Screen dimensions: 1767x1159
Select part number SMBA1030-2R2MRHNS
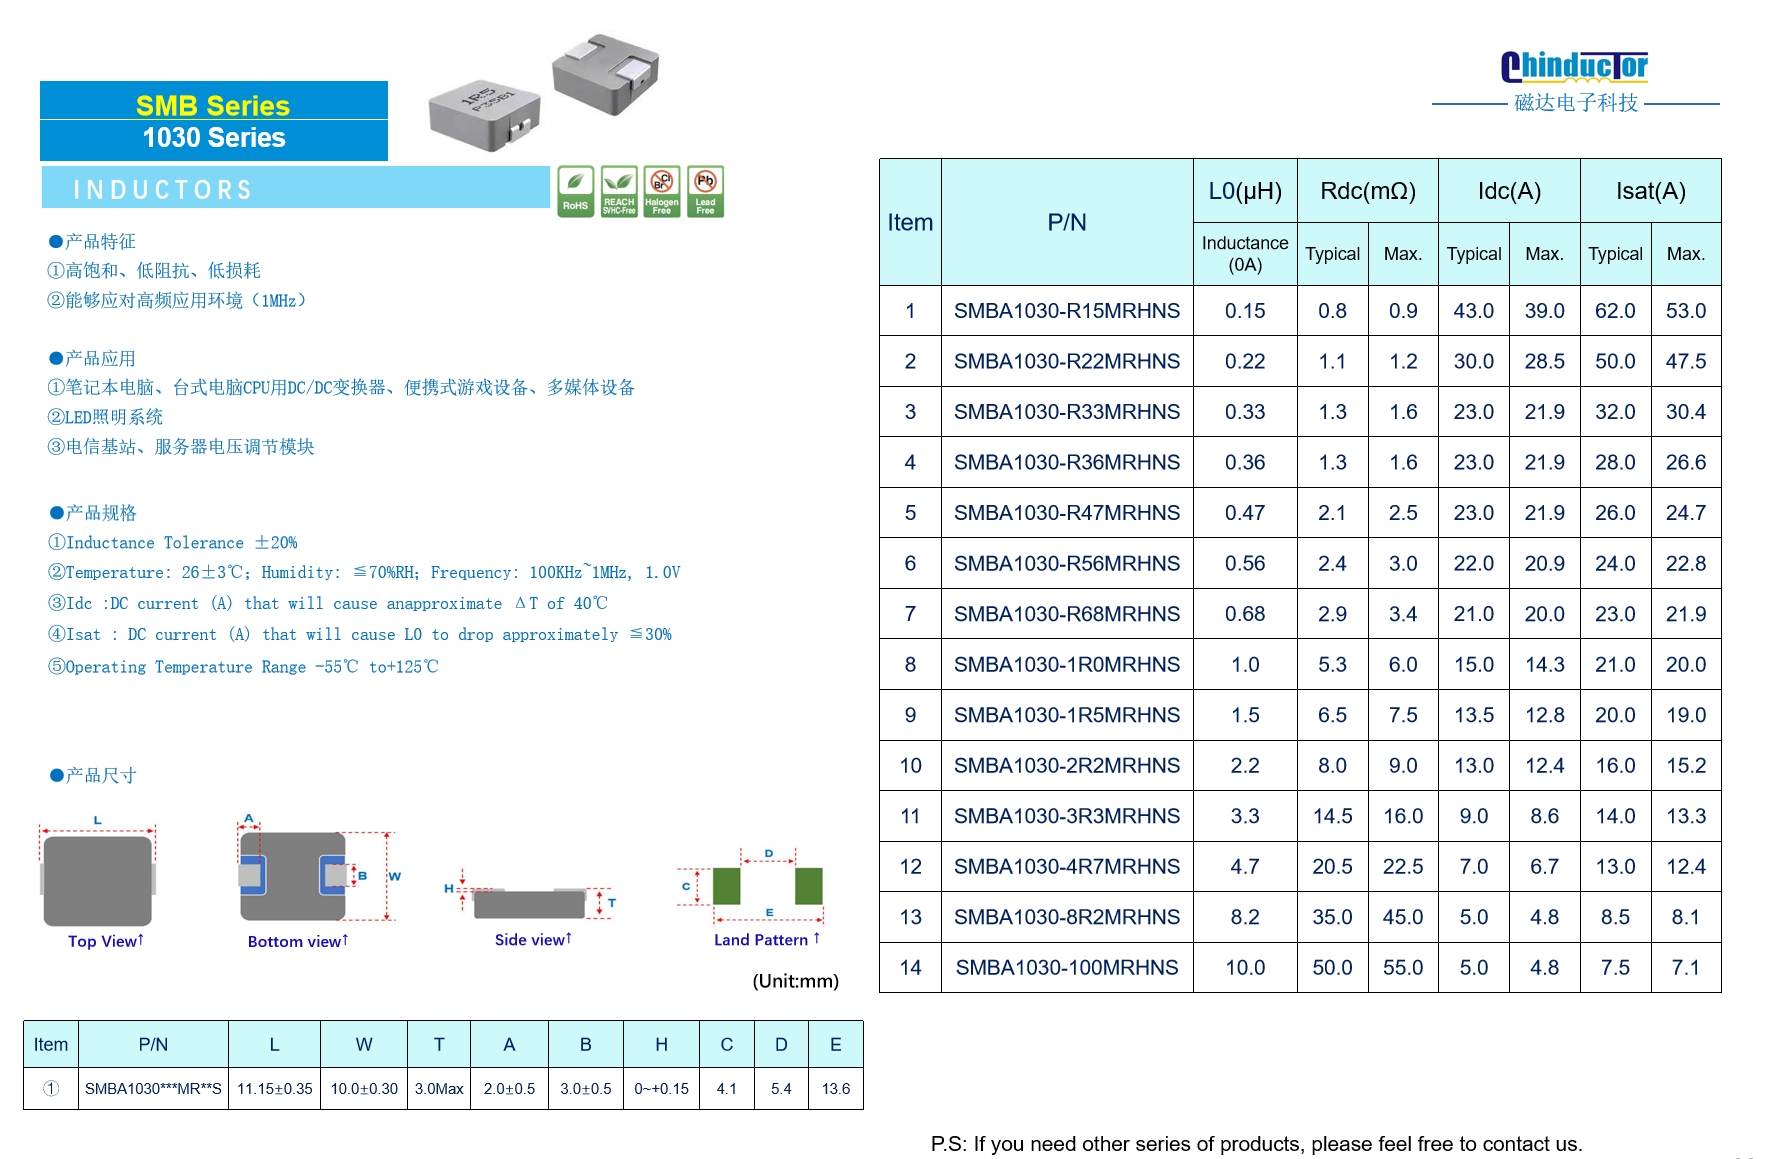point(1066,766)
